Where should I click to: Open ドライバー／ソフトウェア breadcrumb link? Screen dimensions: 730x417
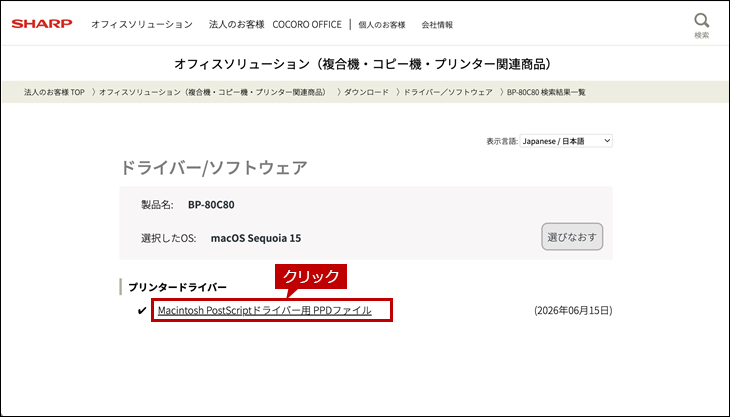[x=447, y=92]
